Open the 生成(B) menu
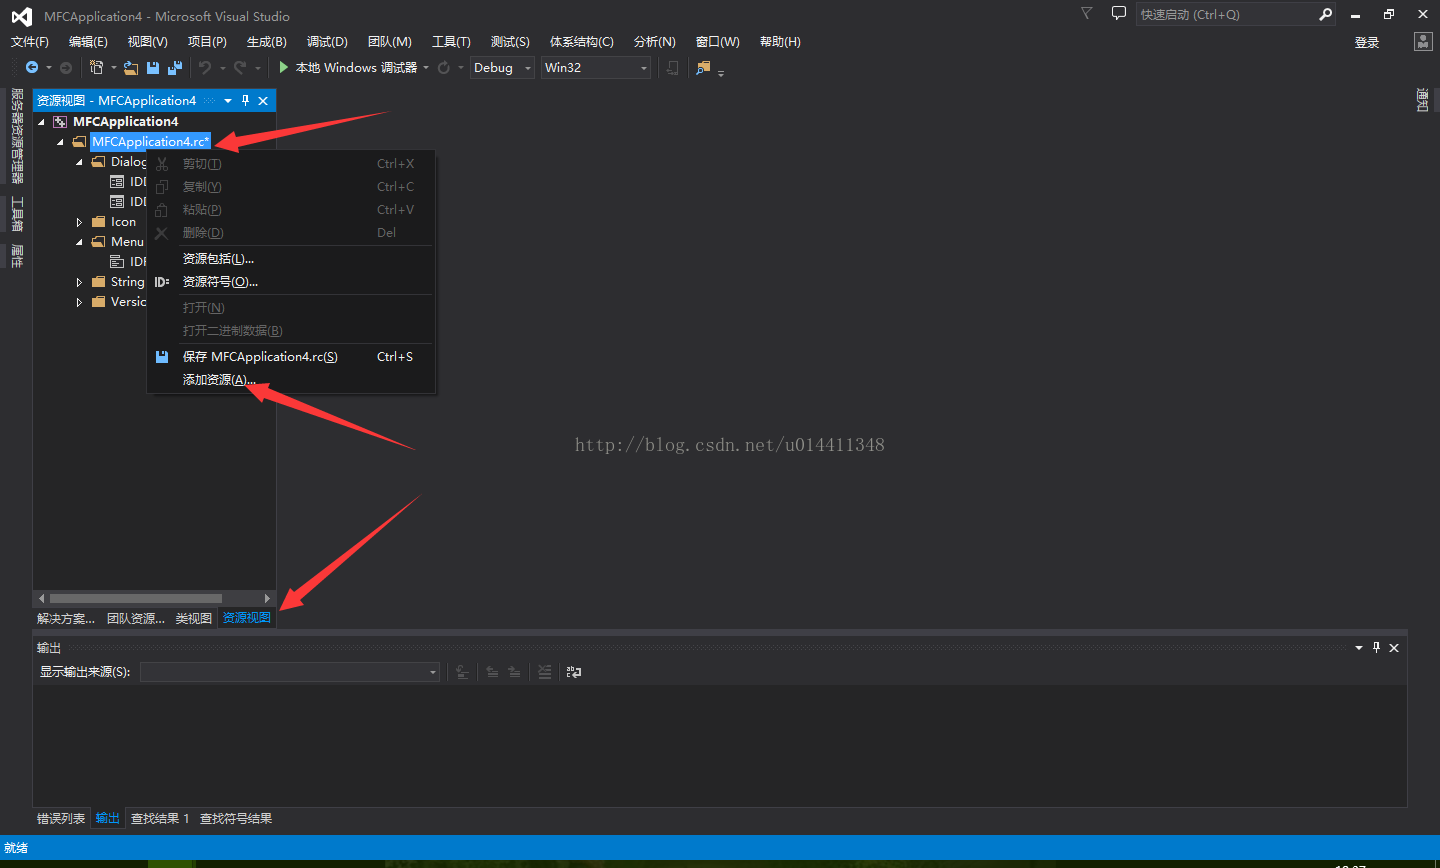The height and width of the screenshot is (868, 1440). click(x=266, y=41)
